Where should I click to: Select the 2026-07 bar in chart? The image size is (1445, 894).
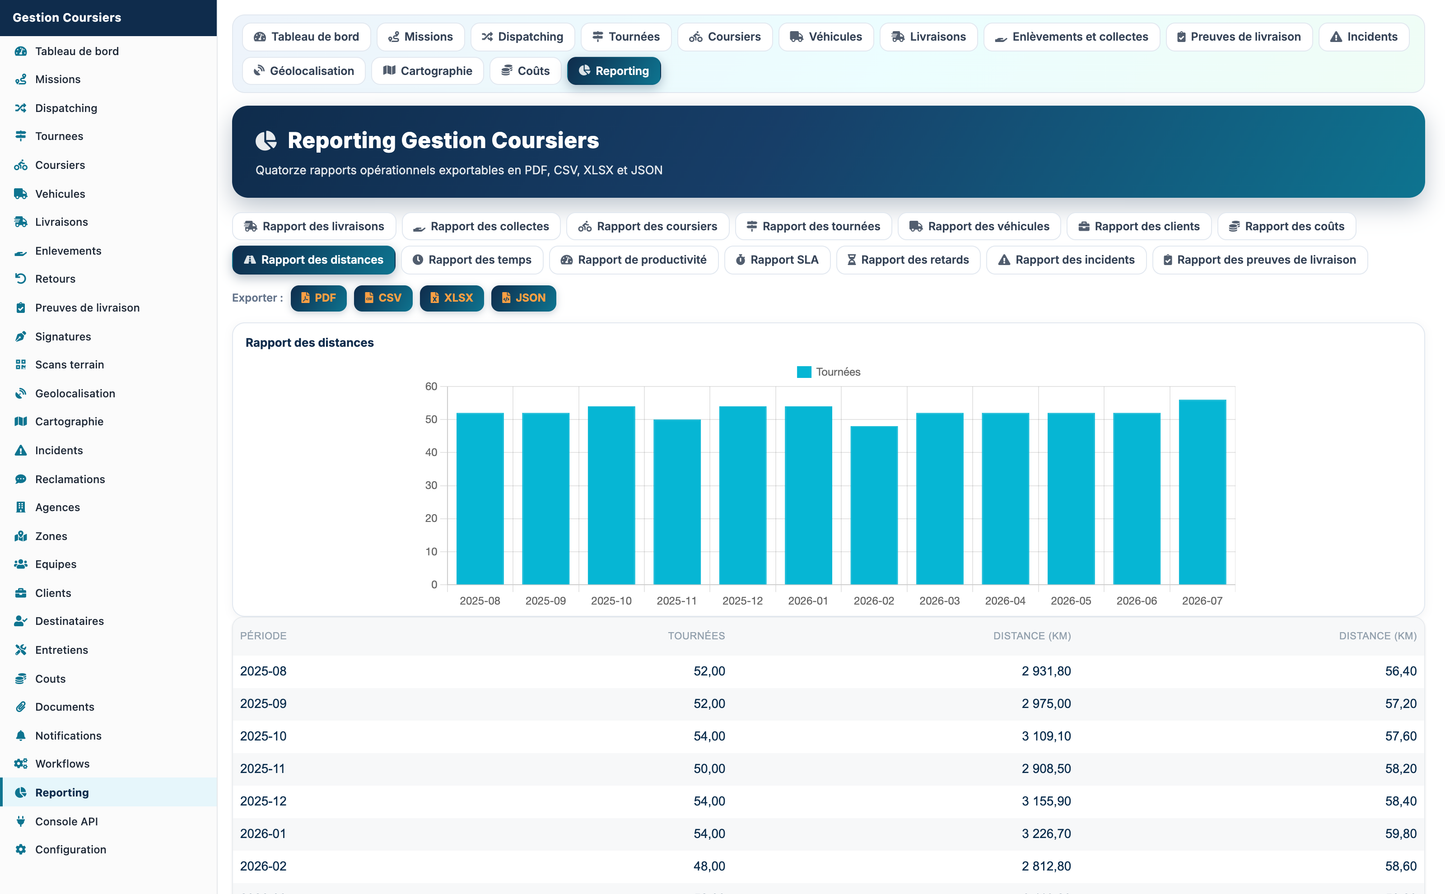[1202, 492]
